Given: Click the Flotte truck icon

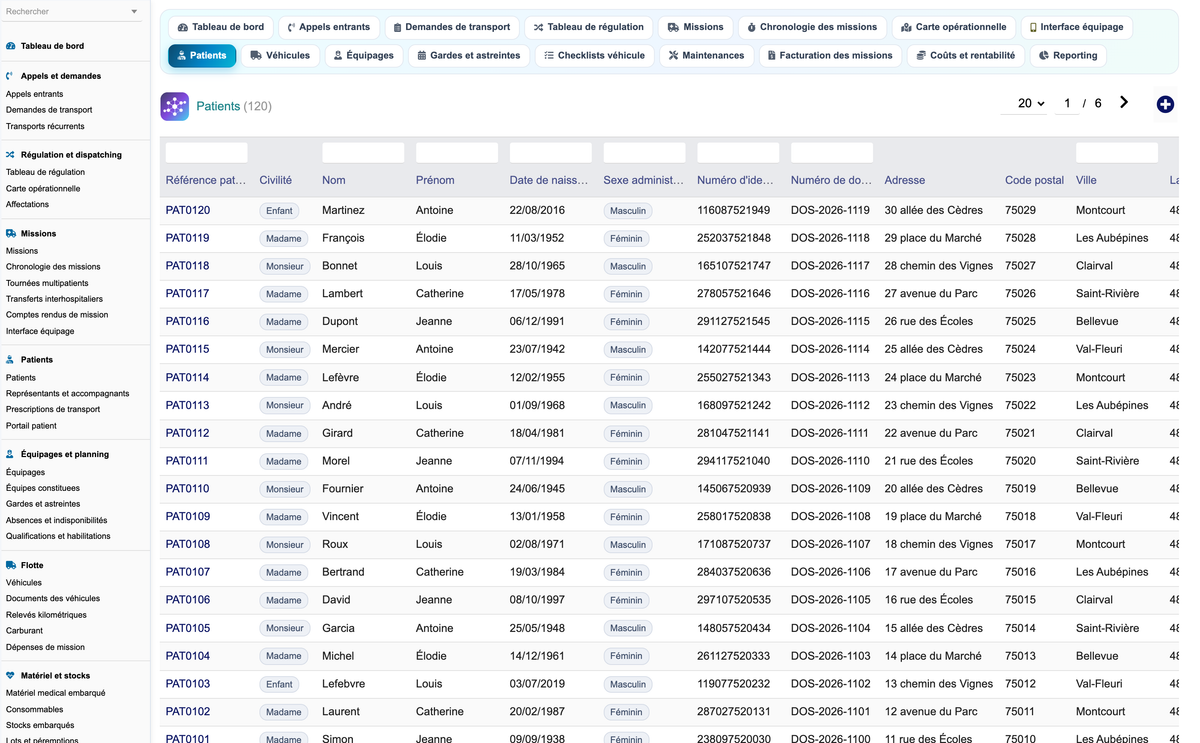Looking at the screenshot, I should (x=10, y=565).
